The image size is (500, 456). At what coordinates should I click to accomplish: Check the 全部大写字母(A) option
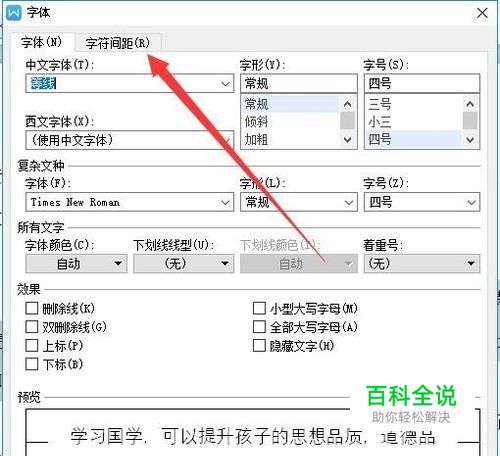tap(259, 327)
